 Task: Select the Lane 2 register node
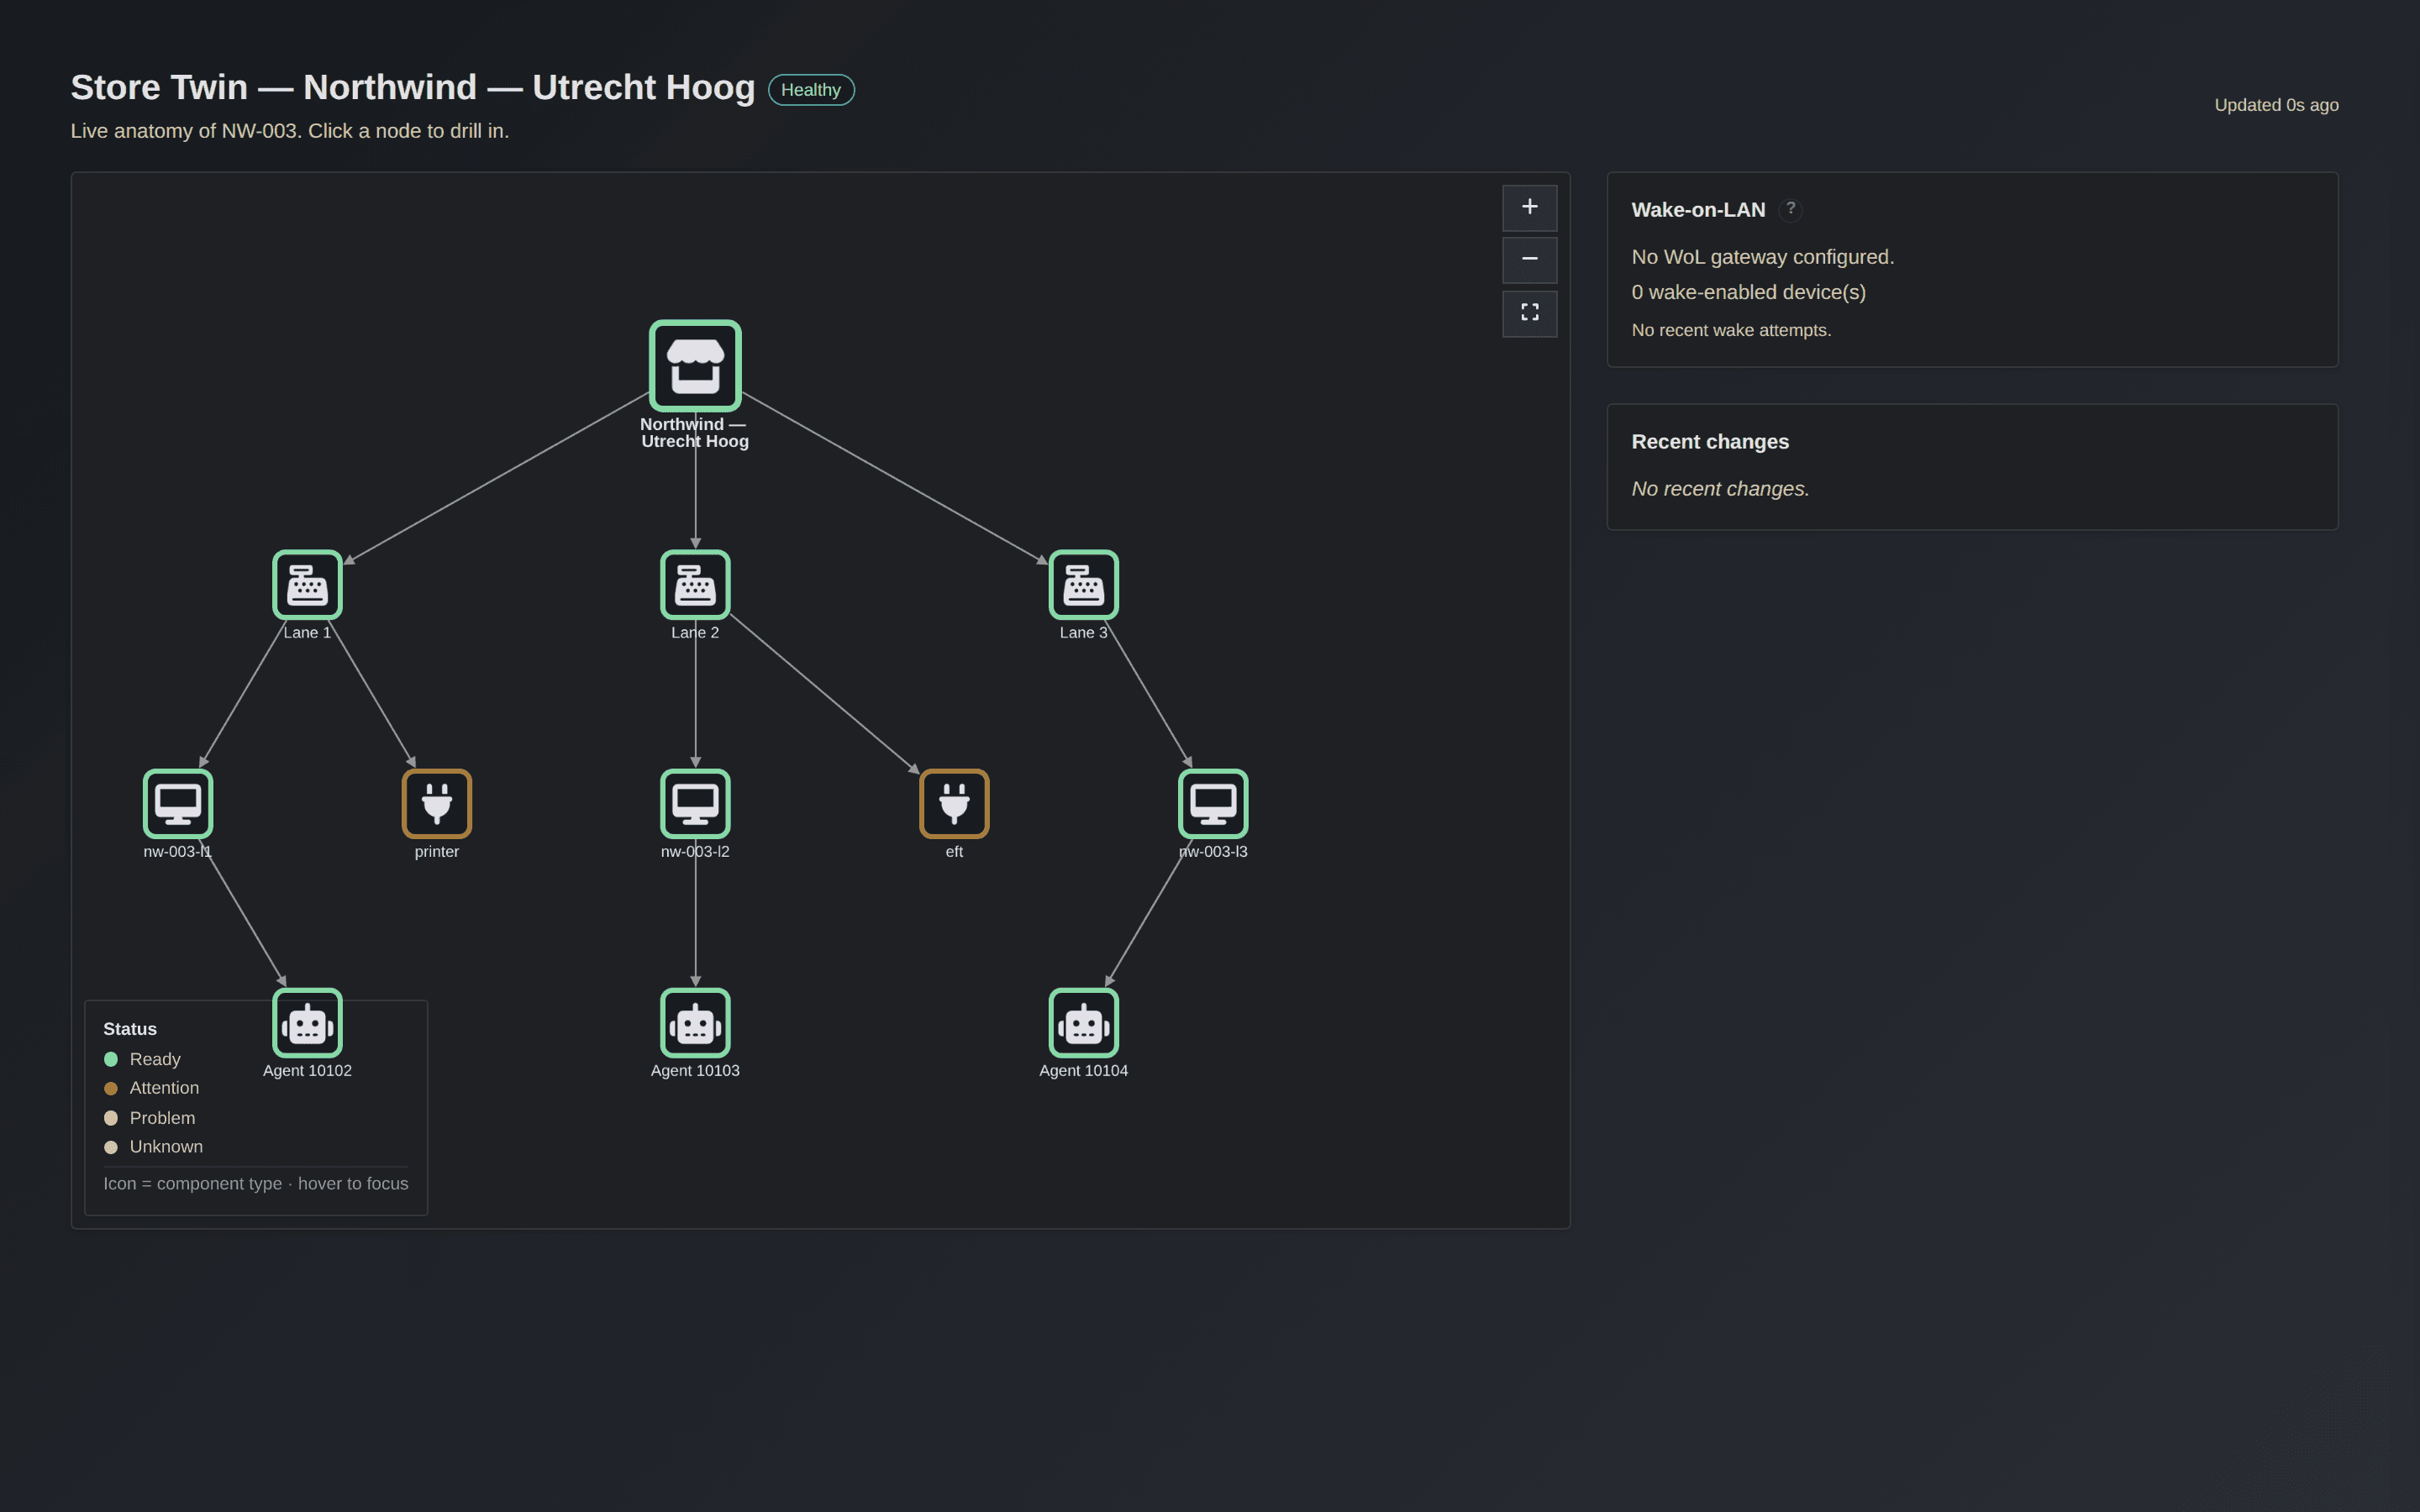[695, 584]
